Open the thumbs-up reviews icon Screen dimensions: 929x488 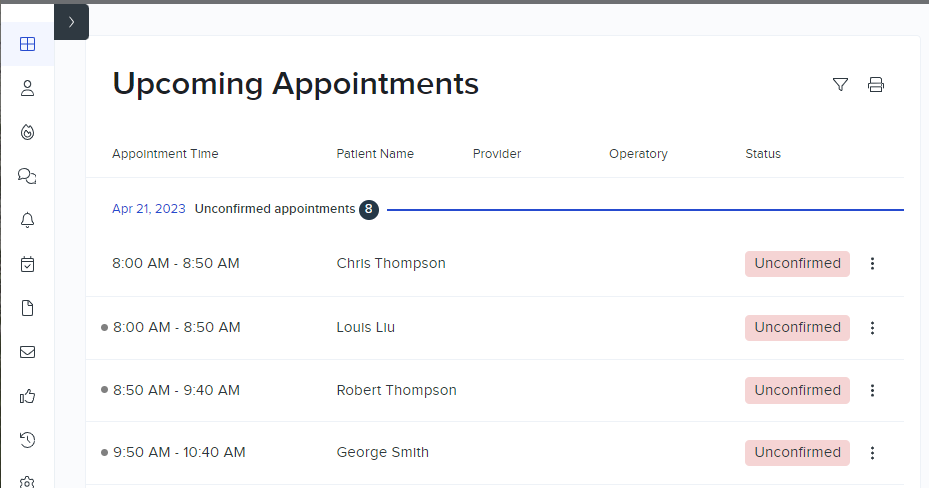click(x=28, y=396)
